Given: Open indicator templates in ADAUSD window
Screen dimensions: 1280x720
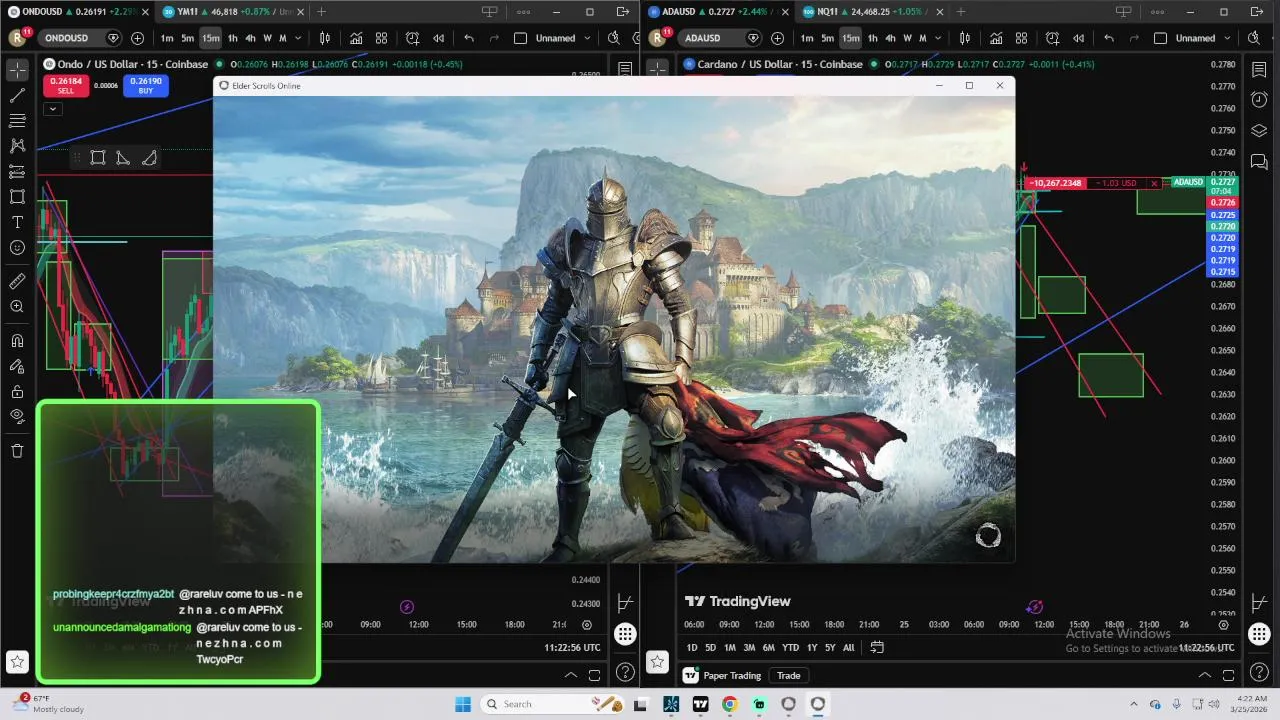Looking at the screenshot, I should pos(1021,38).
